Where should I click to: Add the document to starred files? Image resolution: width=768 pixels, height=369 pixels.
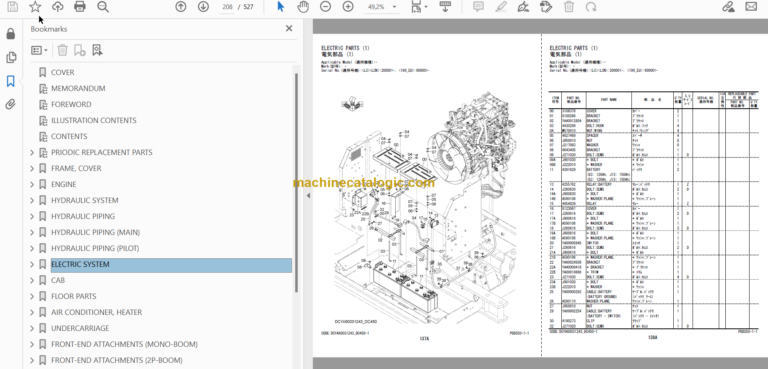(x=35, y=7)
